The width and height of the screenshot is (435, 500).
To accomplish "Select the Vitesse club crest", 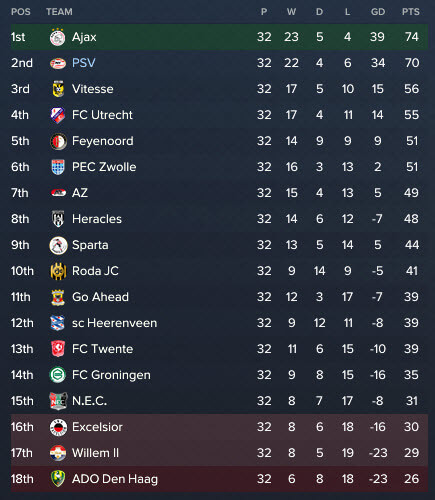I will point(58,89).
